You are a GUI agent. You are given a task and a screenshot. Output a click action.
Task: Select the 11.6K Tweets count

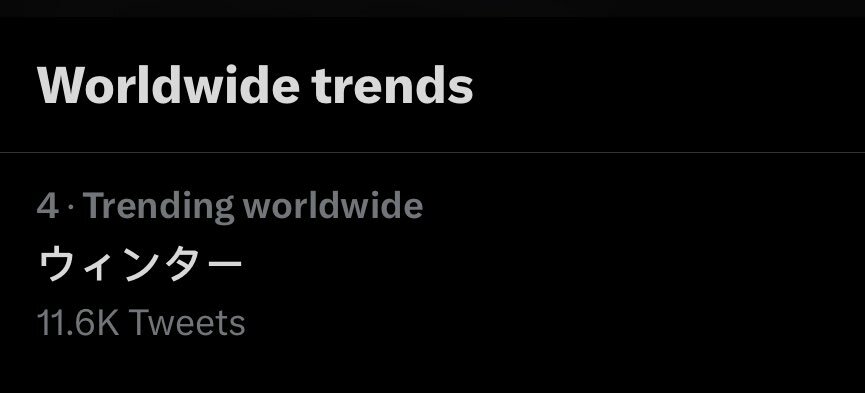(x=141, y=323)
